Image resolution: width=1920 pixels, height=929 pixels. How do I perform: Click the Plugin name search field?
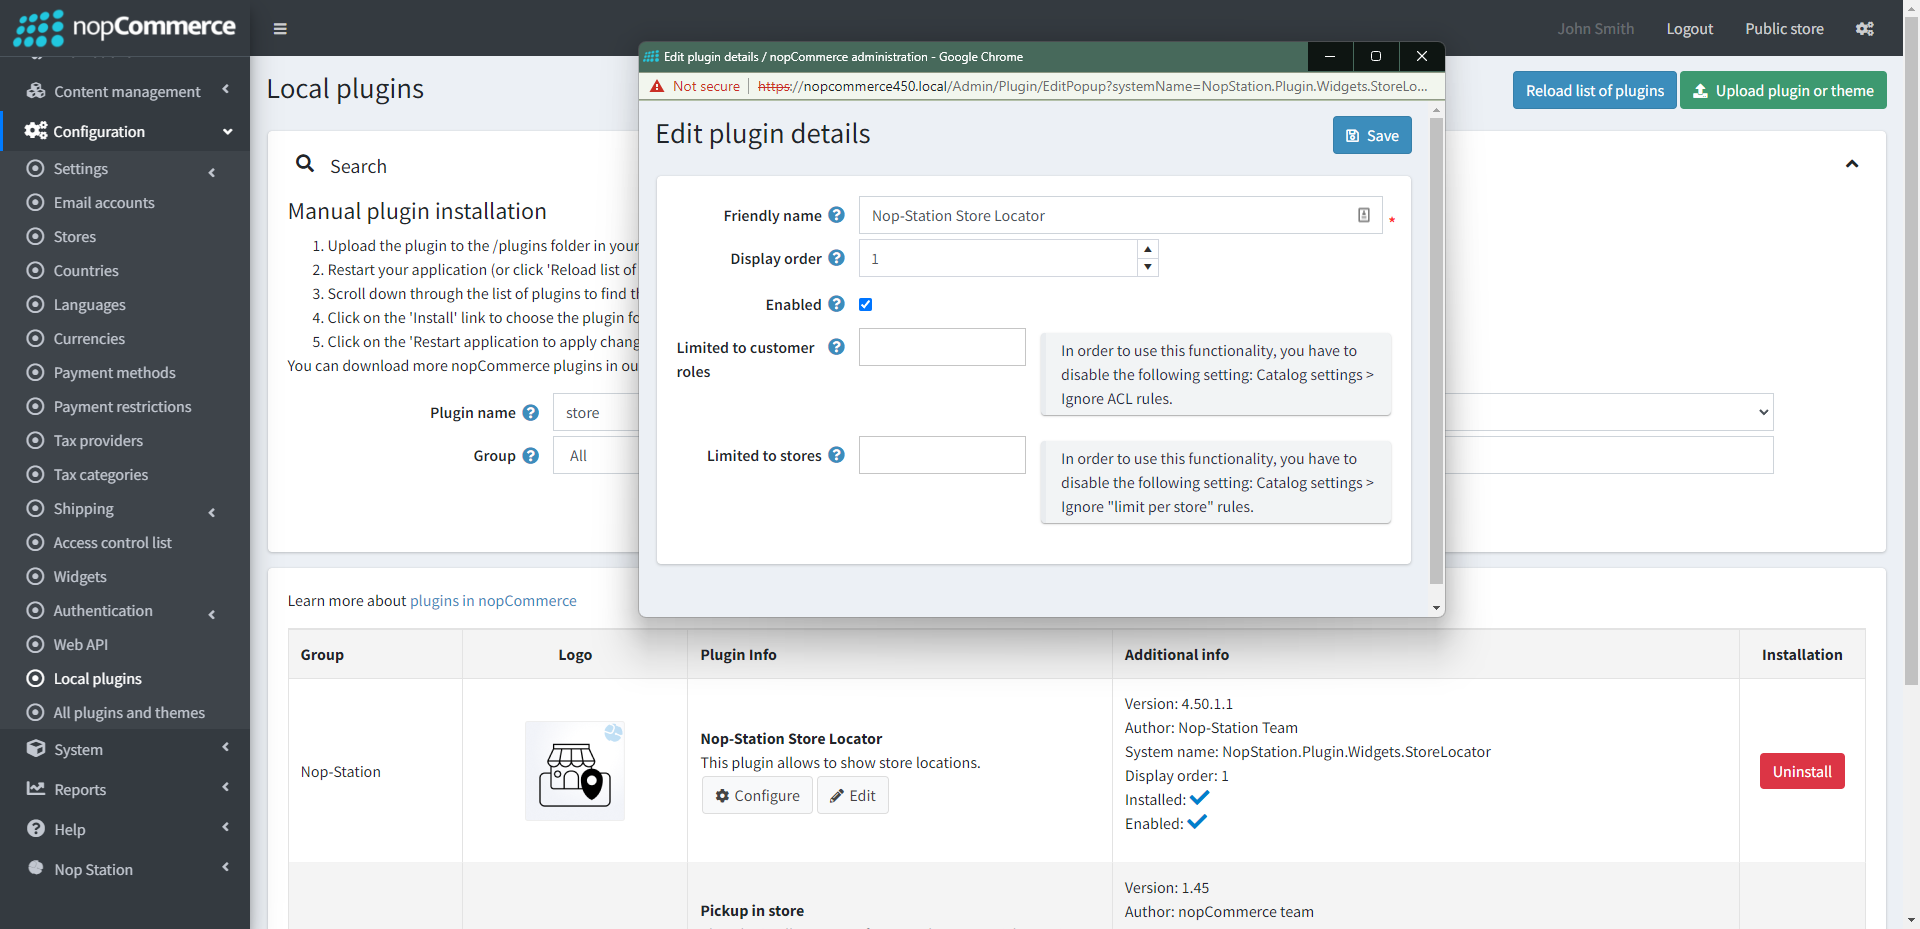pyautogui.click(x=596, y=412)
